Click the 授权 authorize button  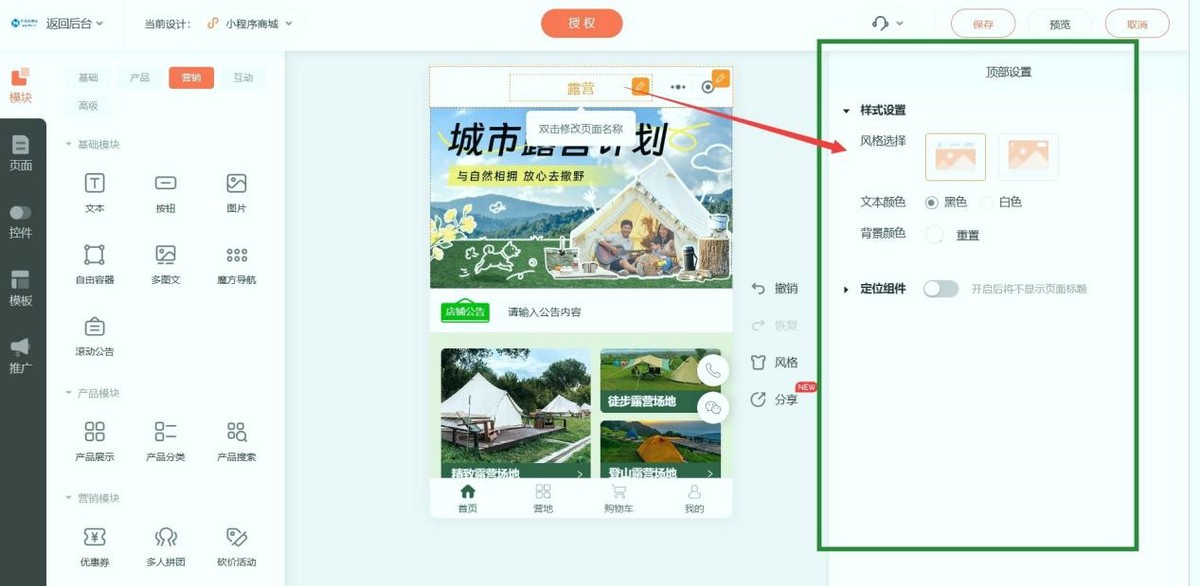tap(582, 22)
